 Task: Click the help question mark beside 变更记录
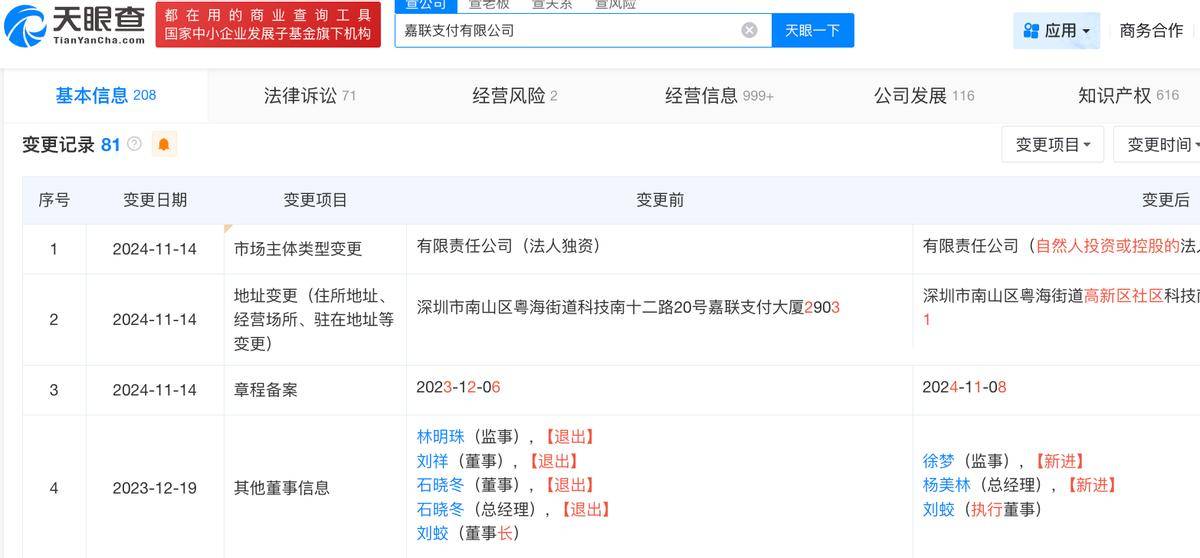coord(134,145)
